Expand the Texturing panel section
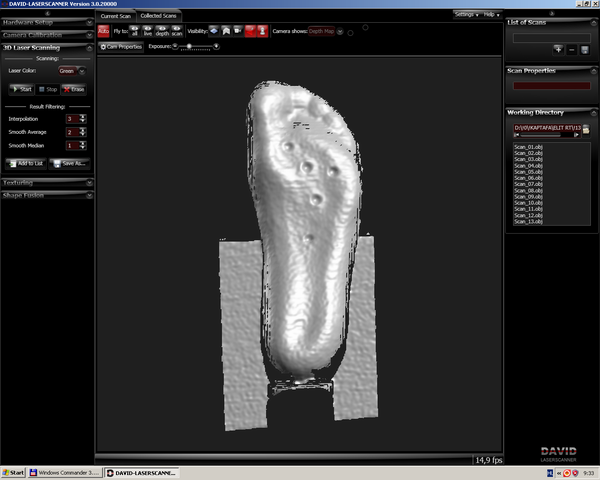 47,183
